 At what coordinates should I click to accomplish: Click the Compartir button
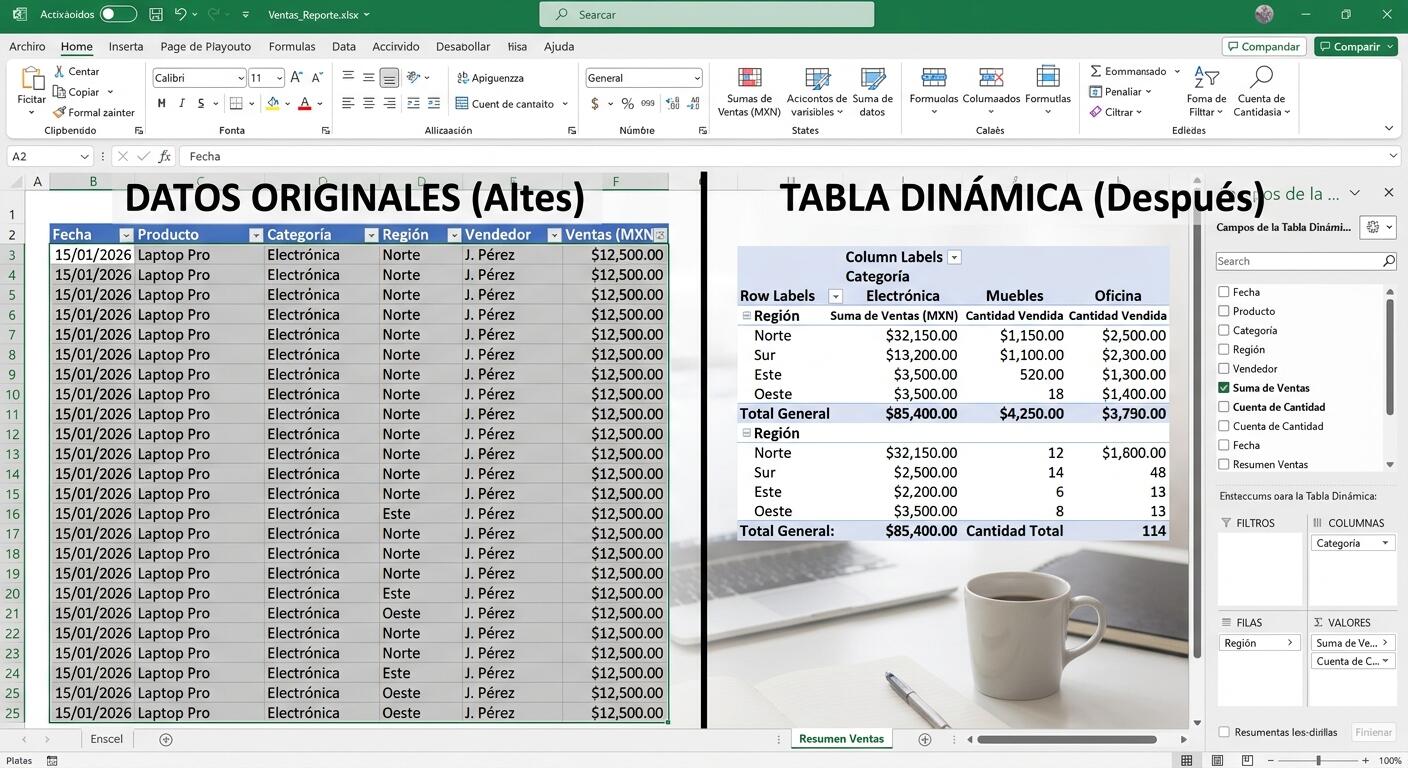pyautogui.click(x=1356, y=46)
